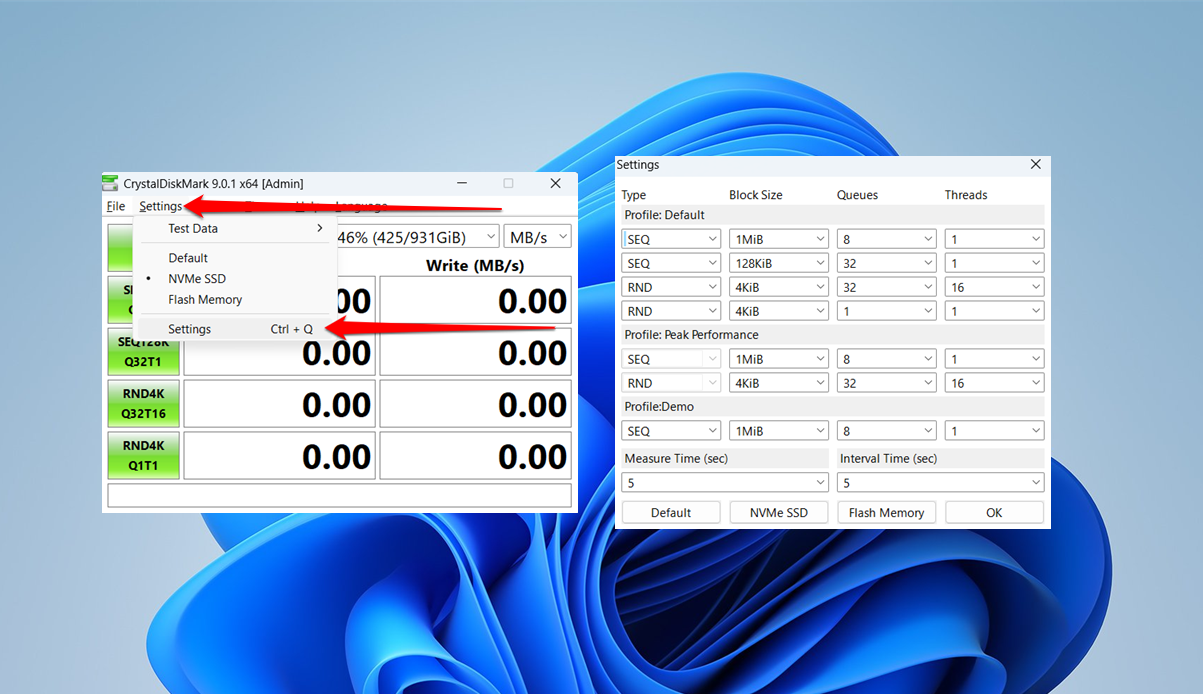Select the NVMe SSD profile in the menu
1203x694 pixels.
click(196, 278)
